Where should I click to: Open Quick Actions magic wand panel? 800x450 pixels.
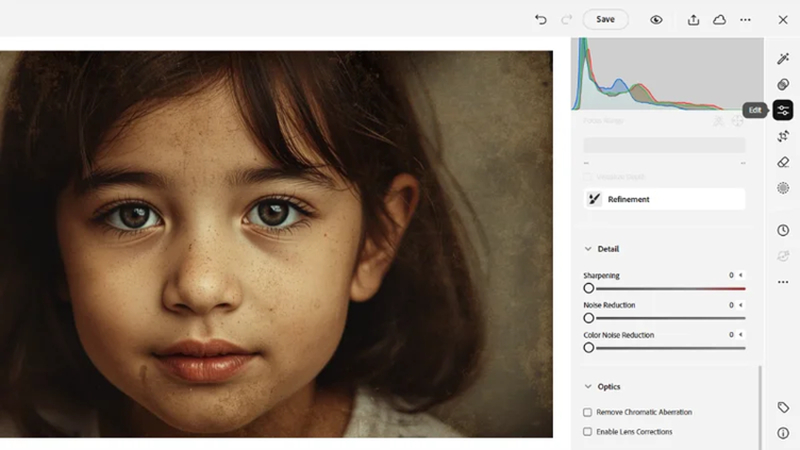click(x=783, y=59)
